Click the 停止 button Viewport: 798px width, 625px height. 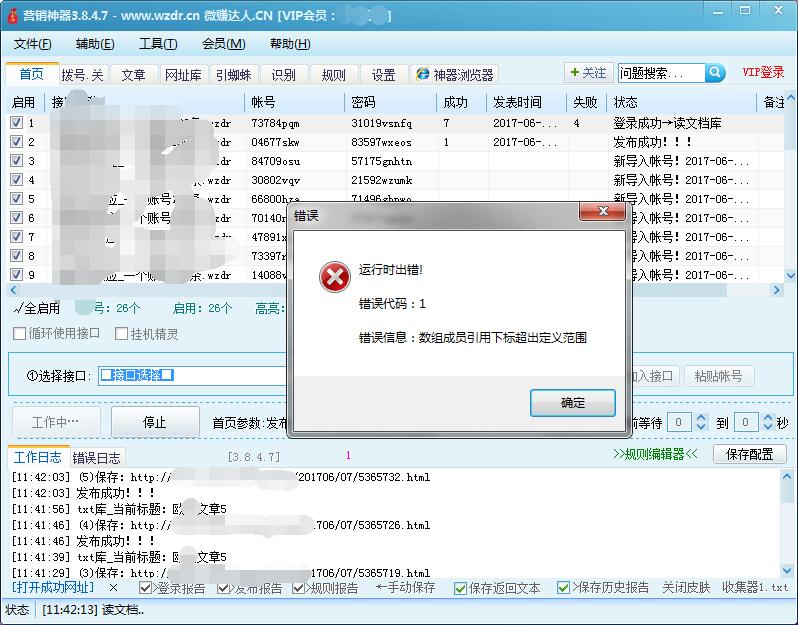[x=155, y=422]
